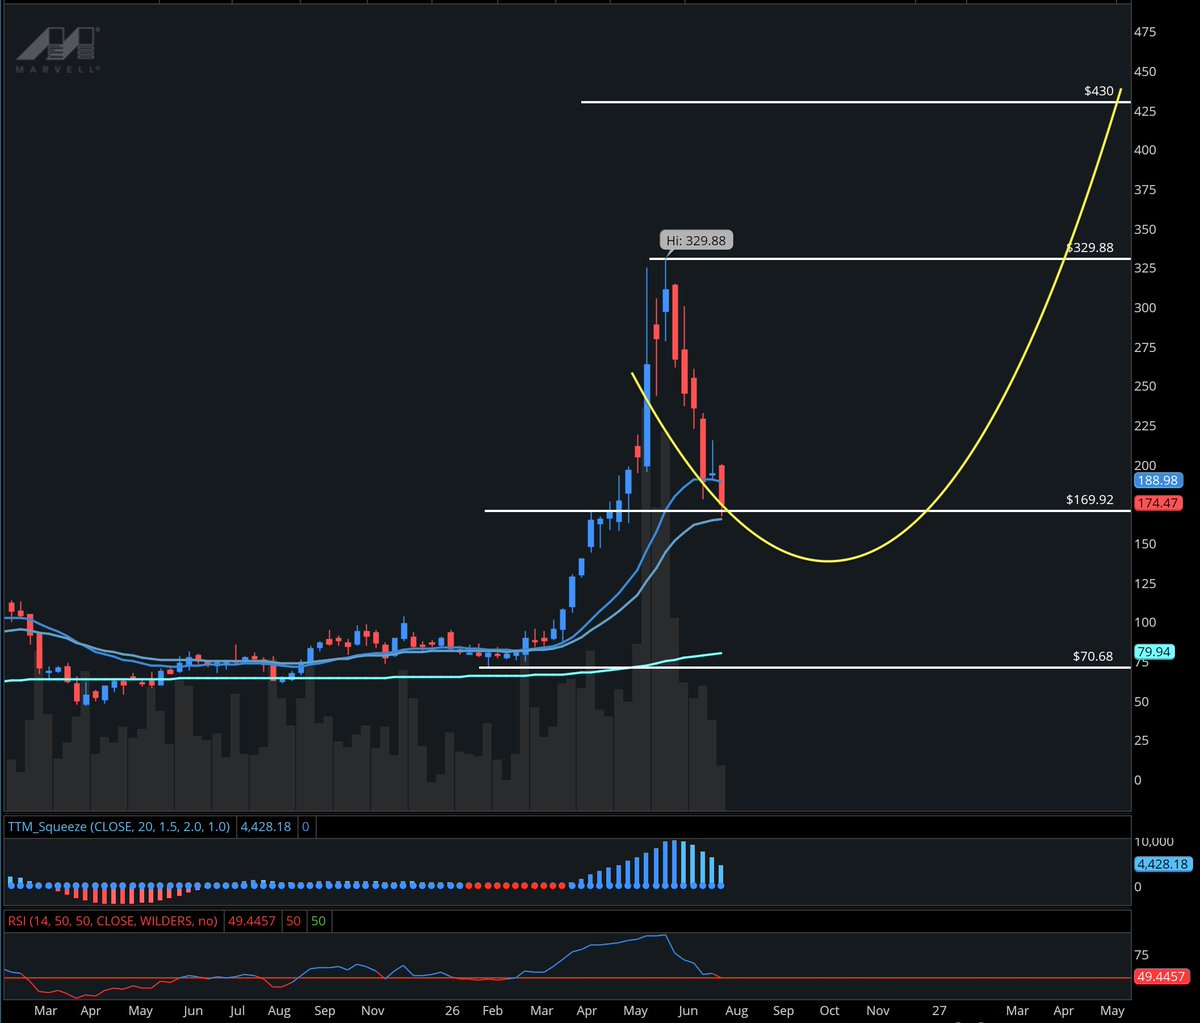The height and width of the screenshot is (1023, 1200).
Task: Open the TTM_Squeeze study label
Action: (x=120, y=827)
